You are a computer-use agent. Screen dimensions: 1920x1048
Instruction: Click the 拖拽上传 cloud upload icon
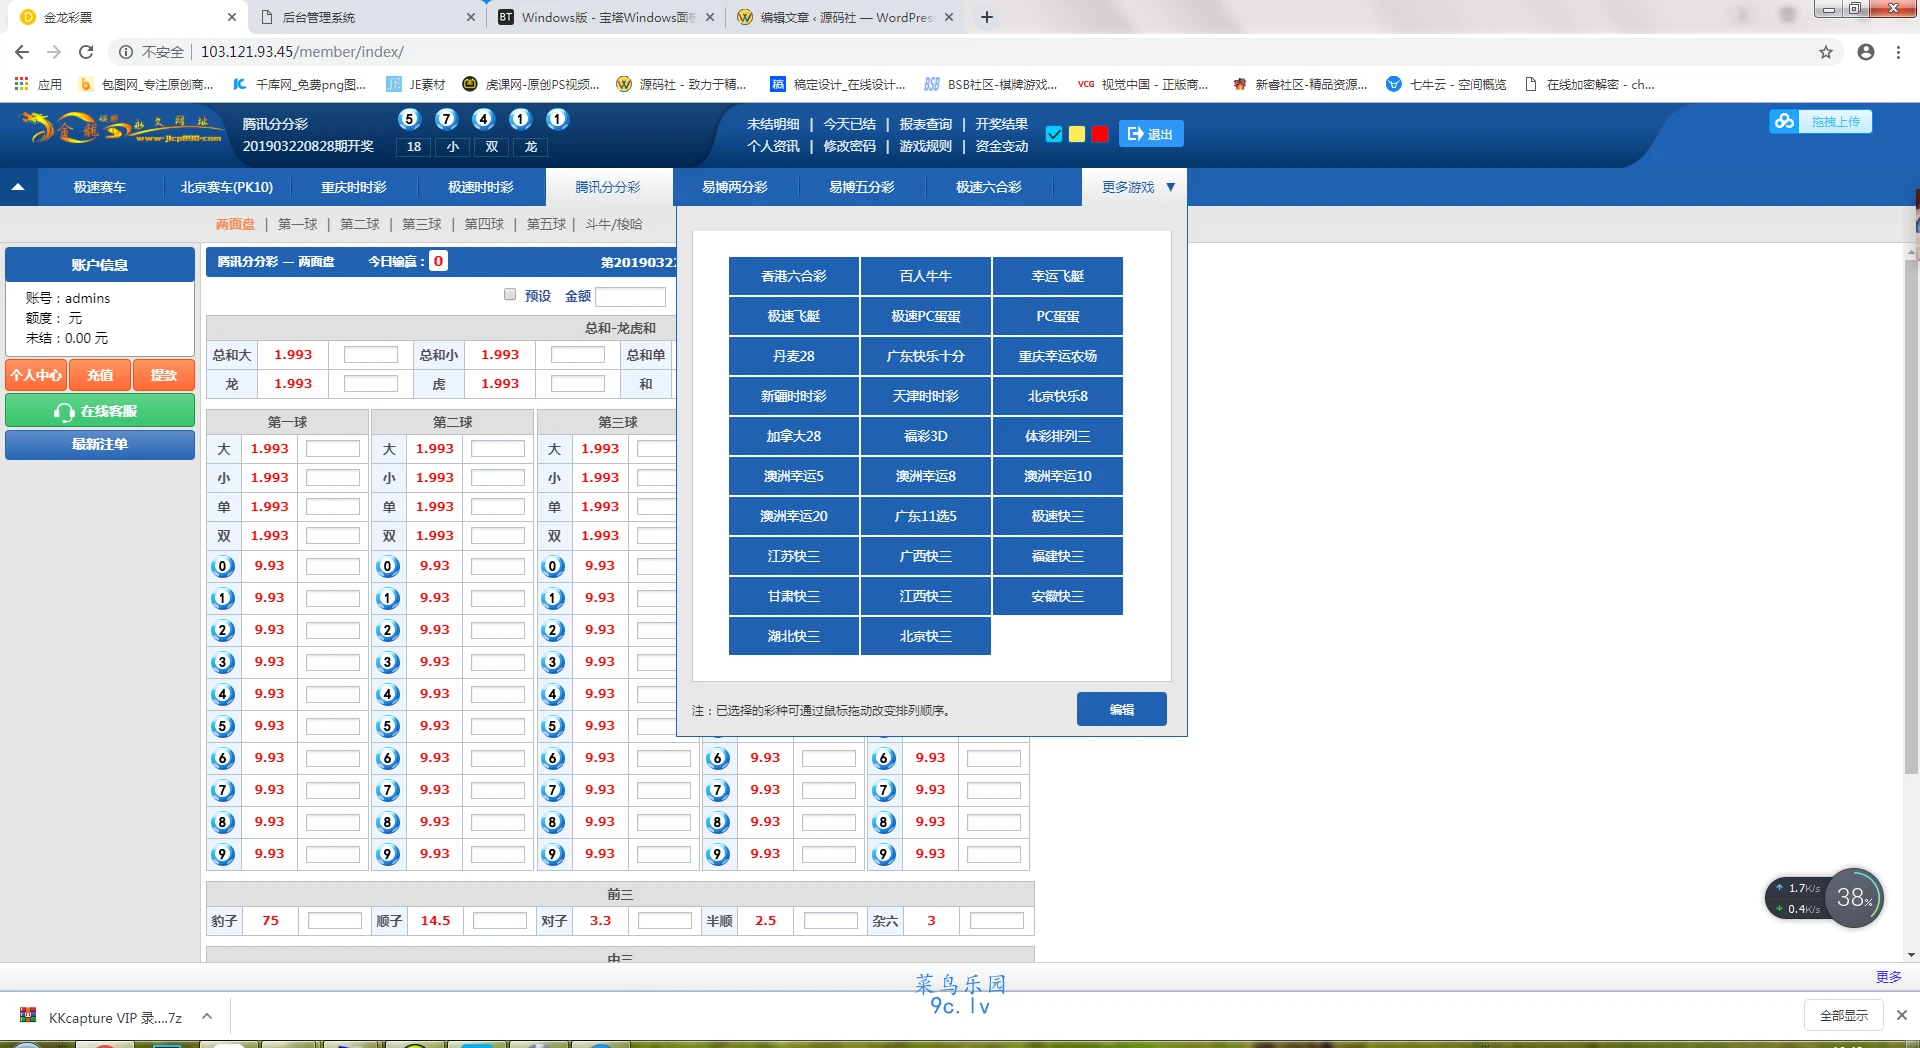coord(1785,122)
